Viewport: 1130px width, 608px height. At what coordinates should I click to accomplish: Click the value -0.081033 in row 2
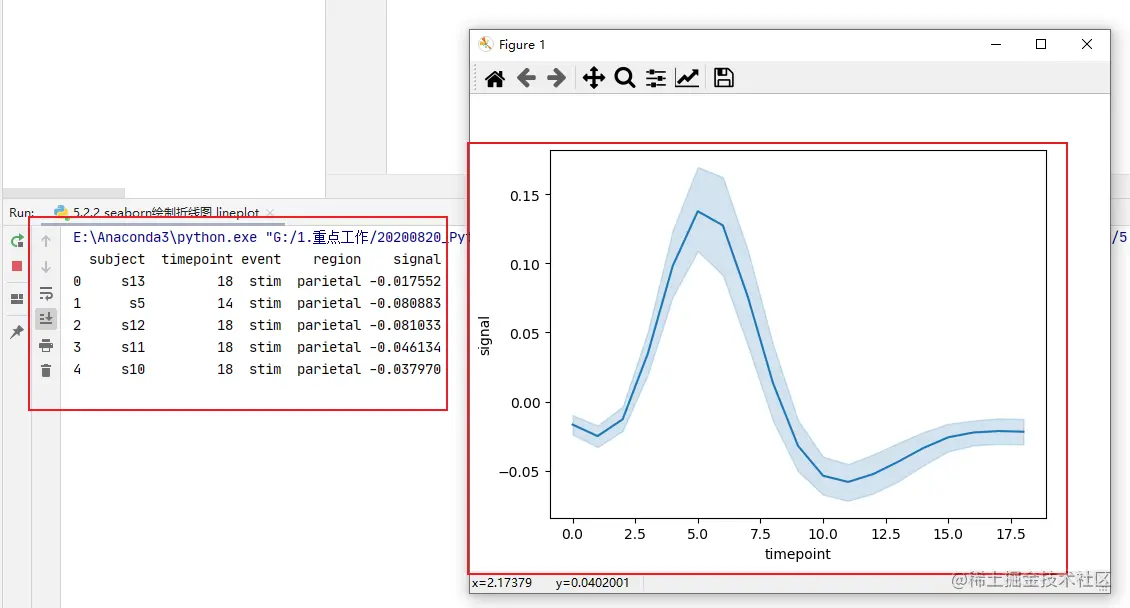tap(405, 325)
